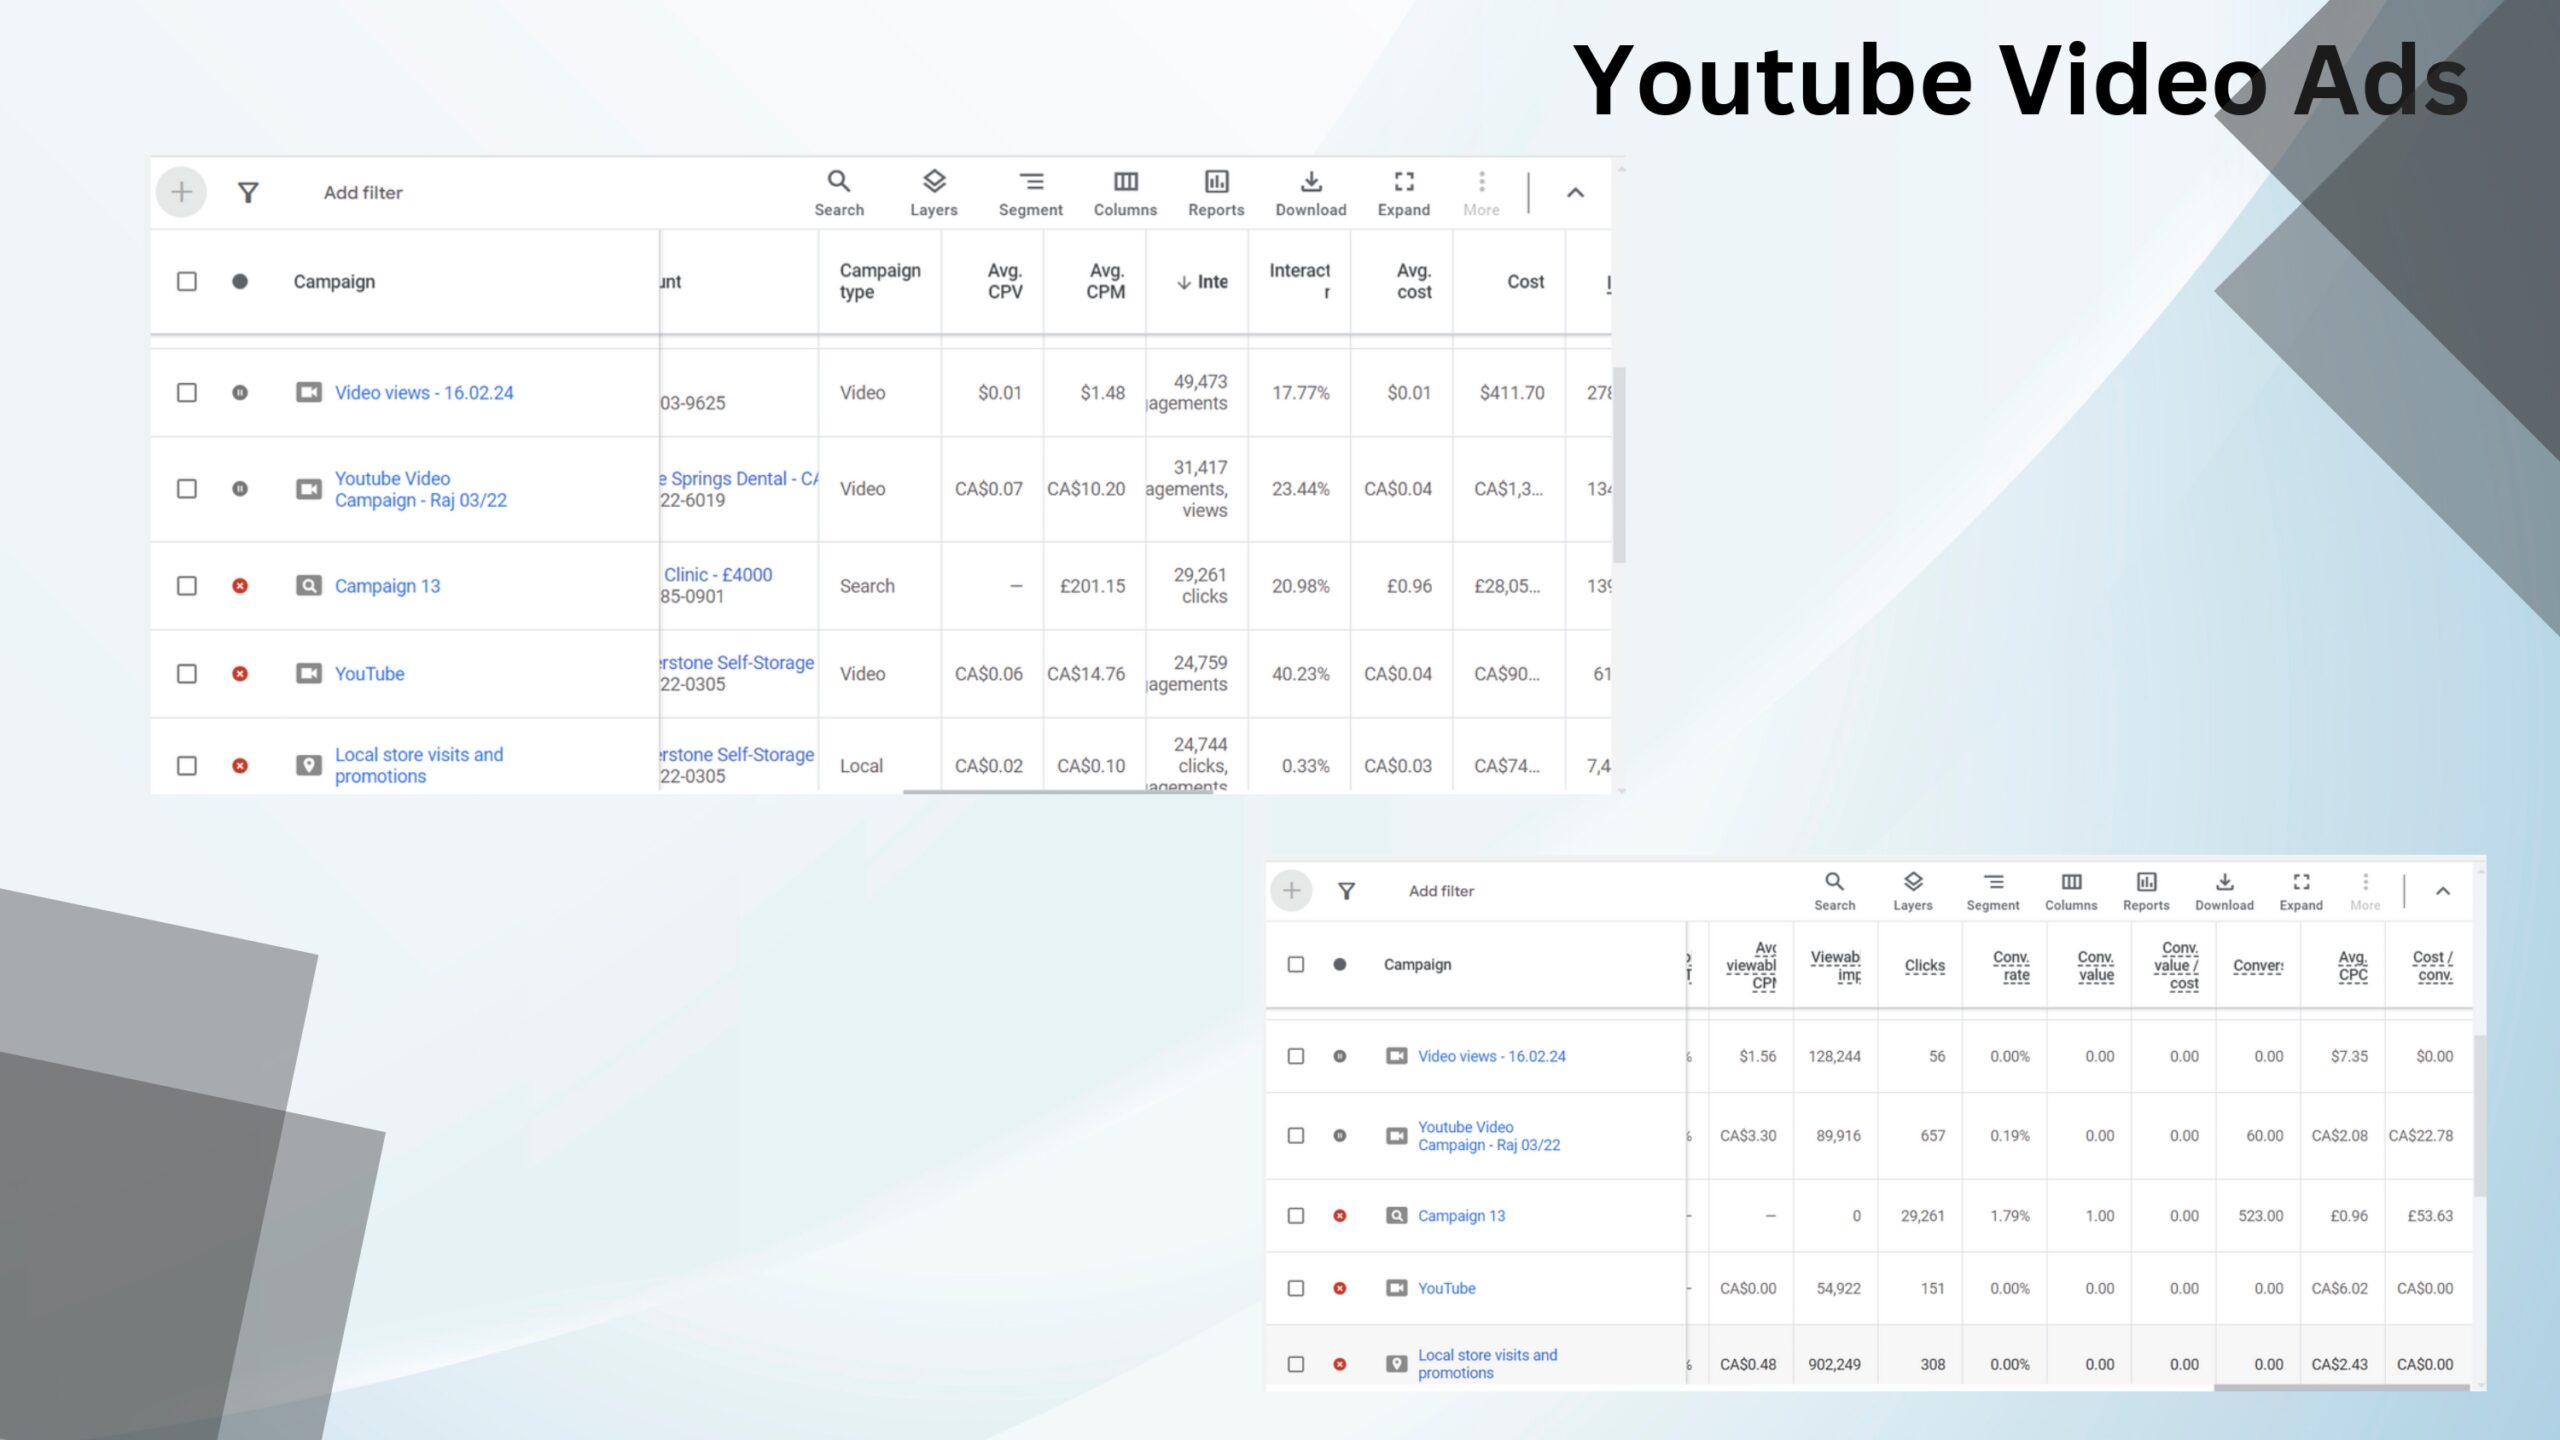Image resolution: width=2560 pixels, height=1440 pixels.
Task: Open Search in the upper table toolbar
Action: click(839, 193)
